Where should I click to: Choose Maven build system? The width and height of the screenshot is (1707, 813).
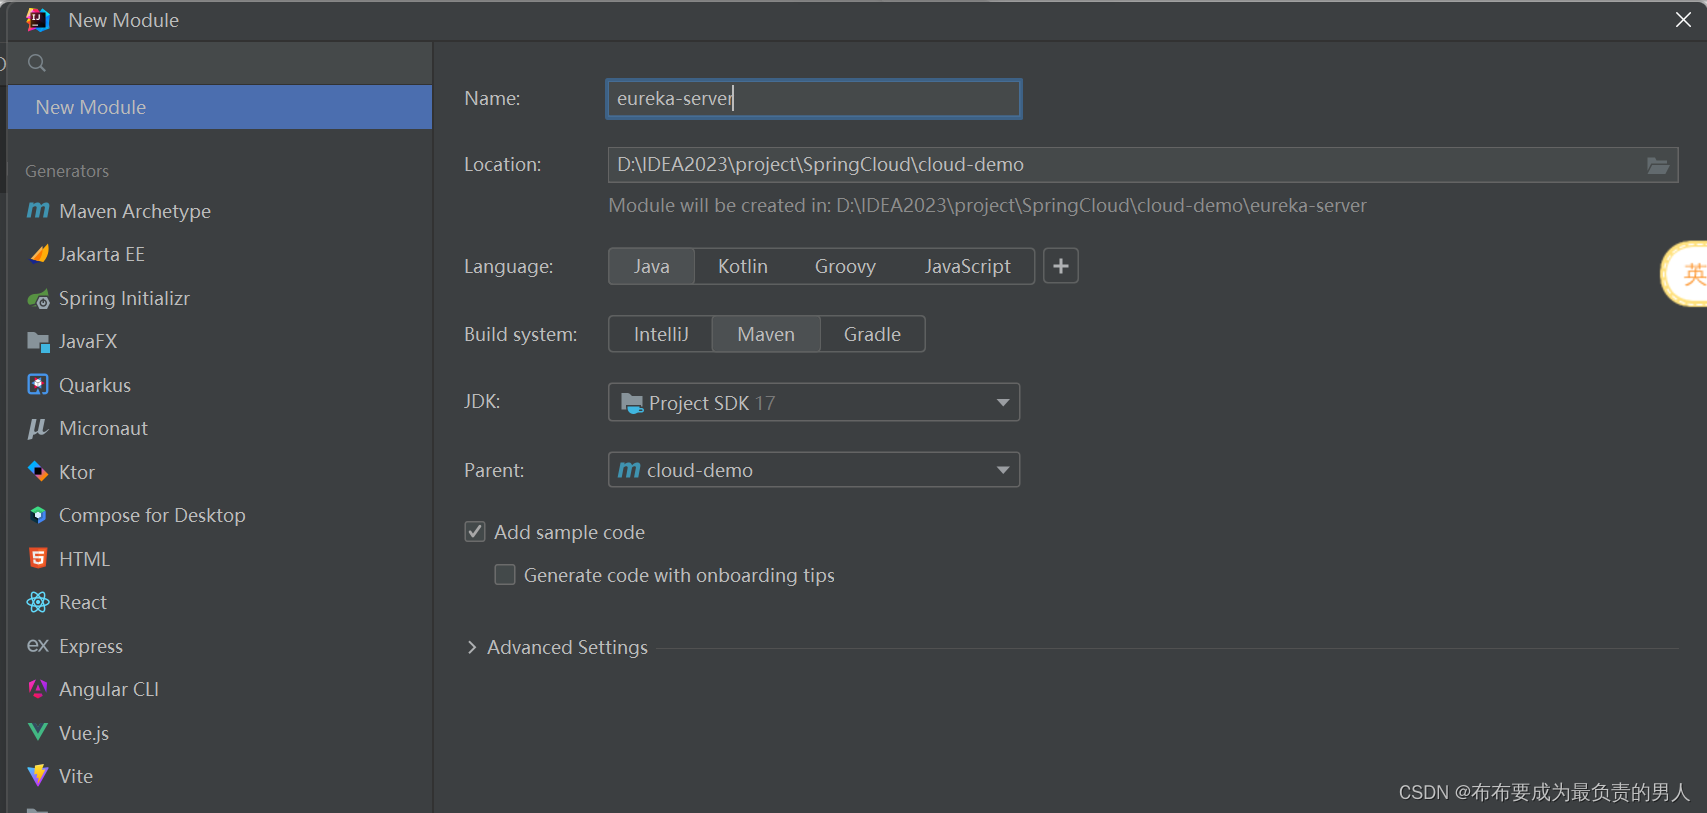click(766, 334)
